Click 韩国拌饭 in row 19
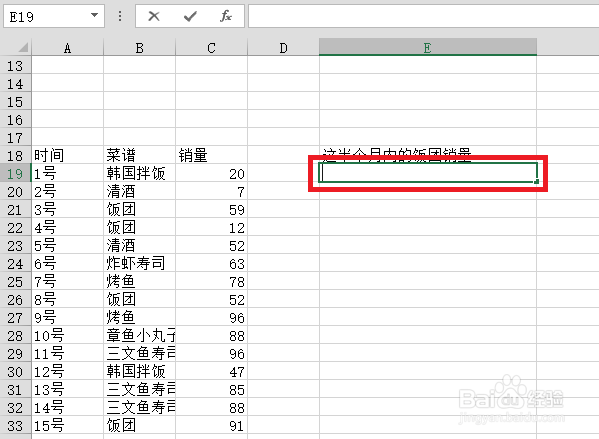599x439 pixels. pos(139,173)
